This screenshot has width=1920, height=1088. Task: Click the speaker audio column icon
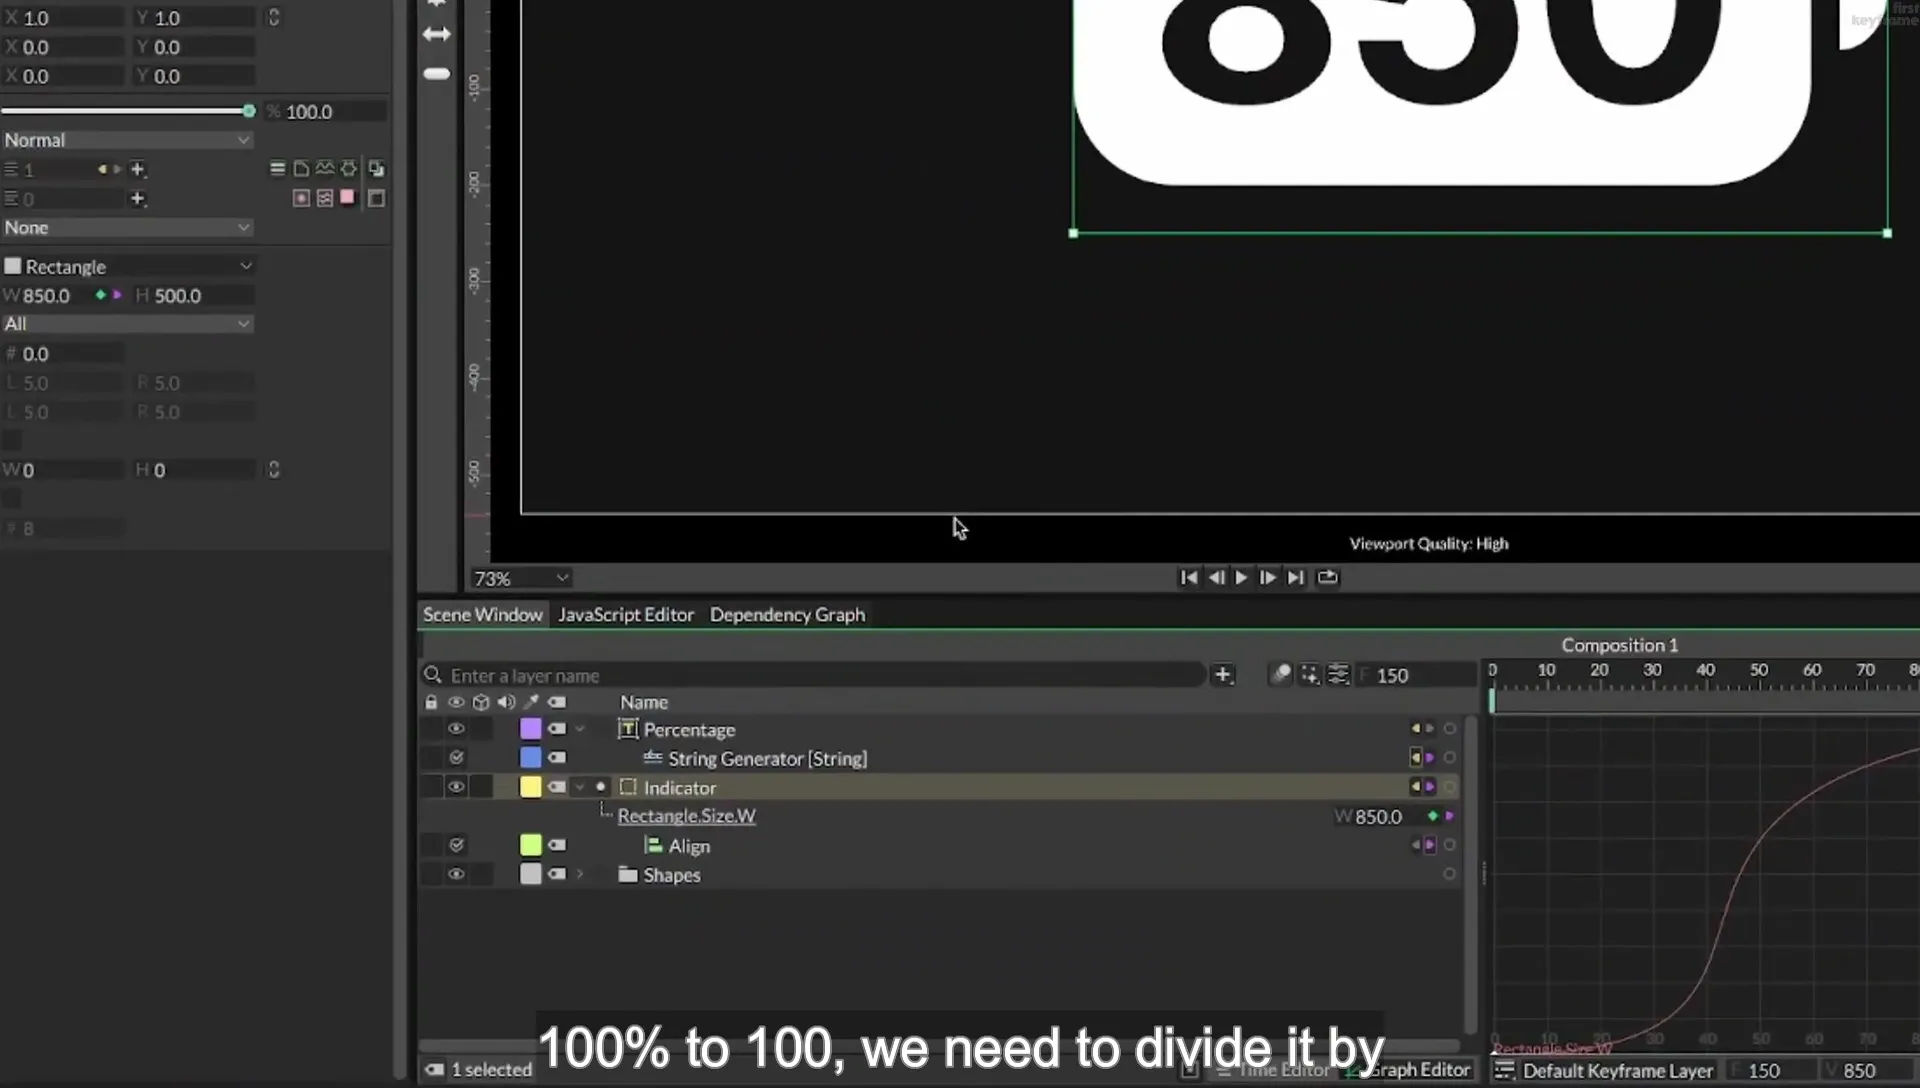506,703
